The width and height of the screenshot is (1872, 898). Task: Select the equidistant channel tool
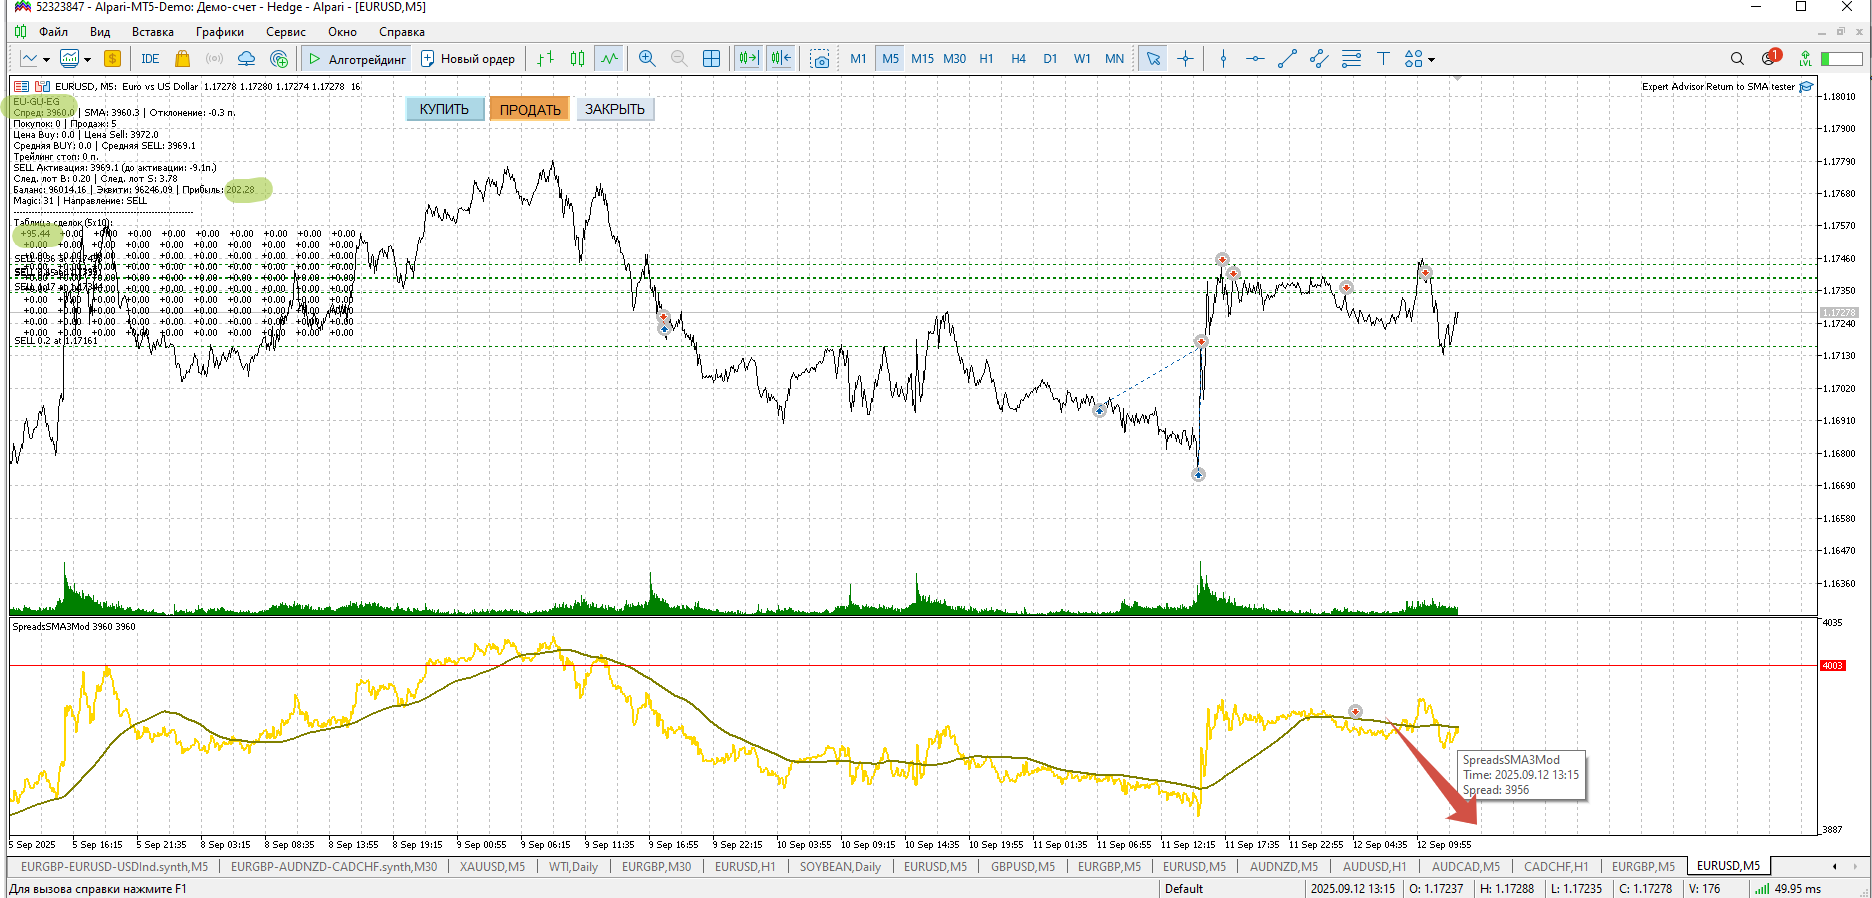[x=1319, y=59]
